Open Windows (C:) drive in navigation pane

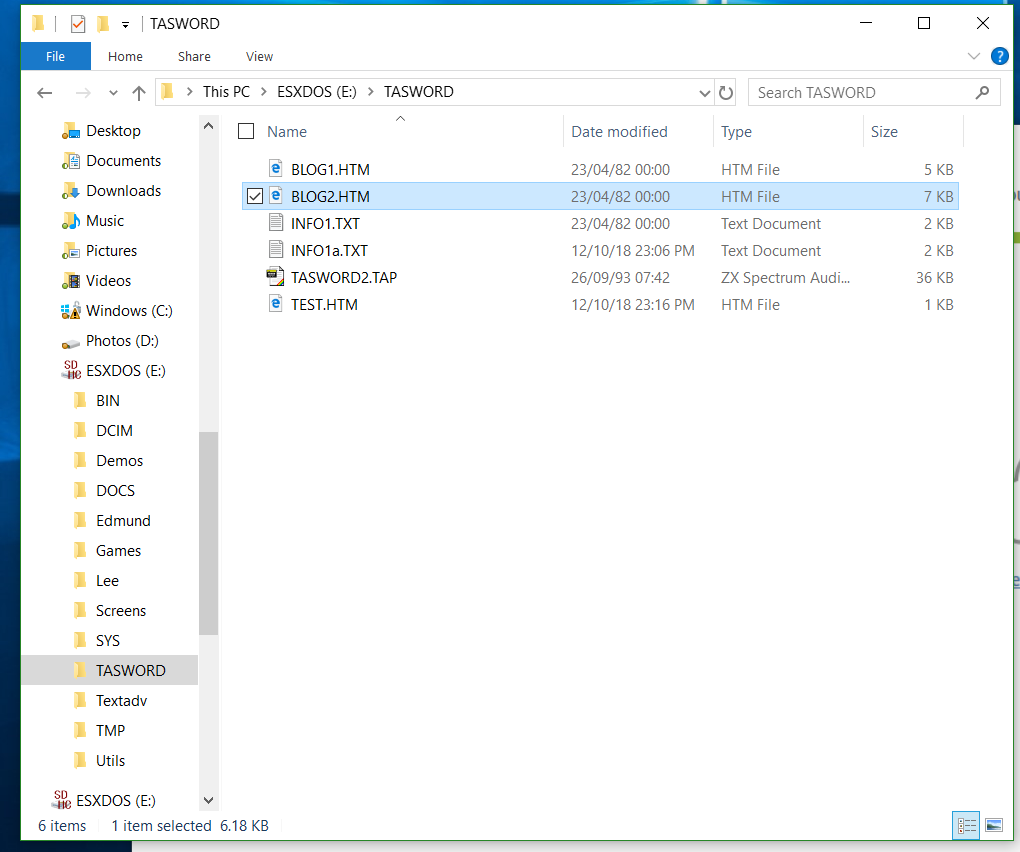[129, 310]
